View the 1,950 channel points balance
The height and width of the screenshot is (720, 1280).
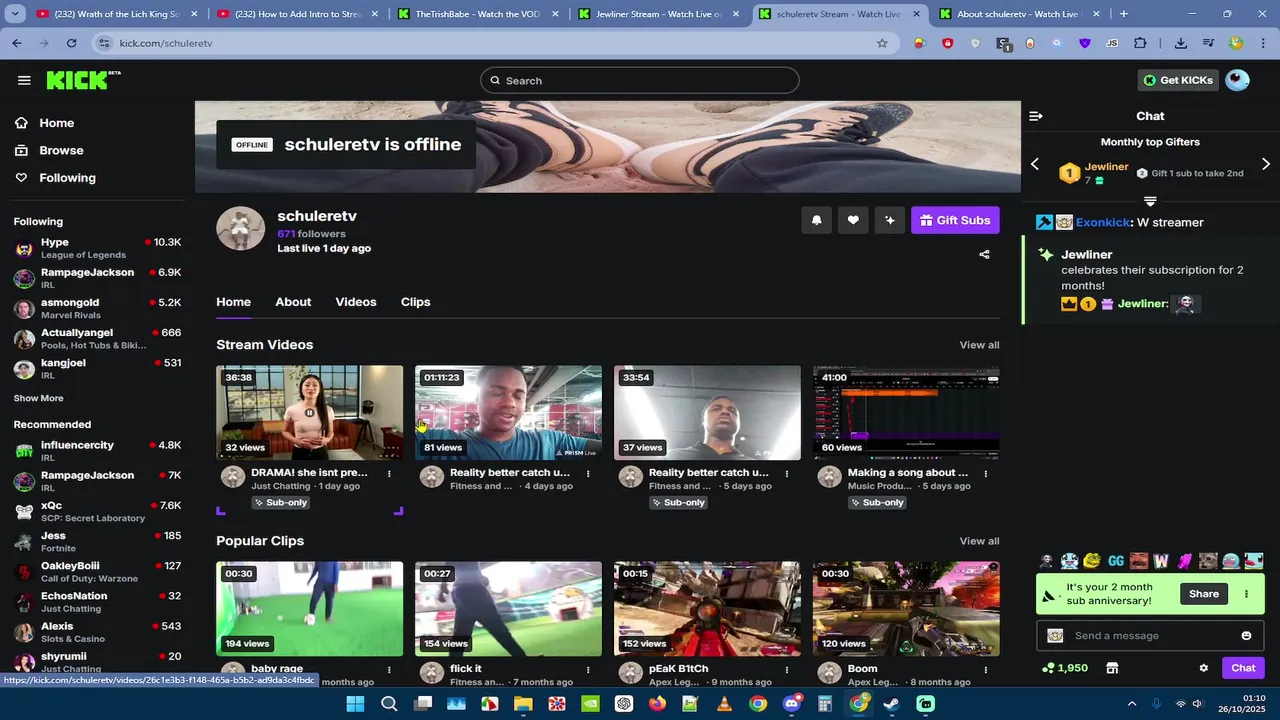pos(1065,668)
